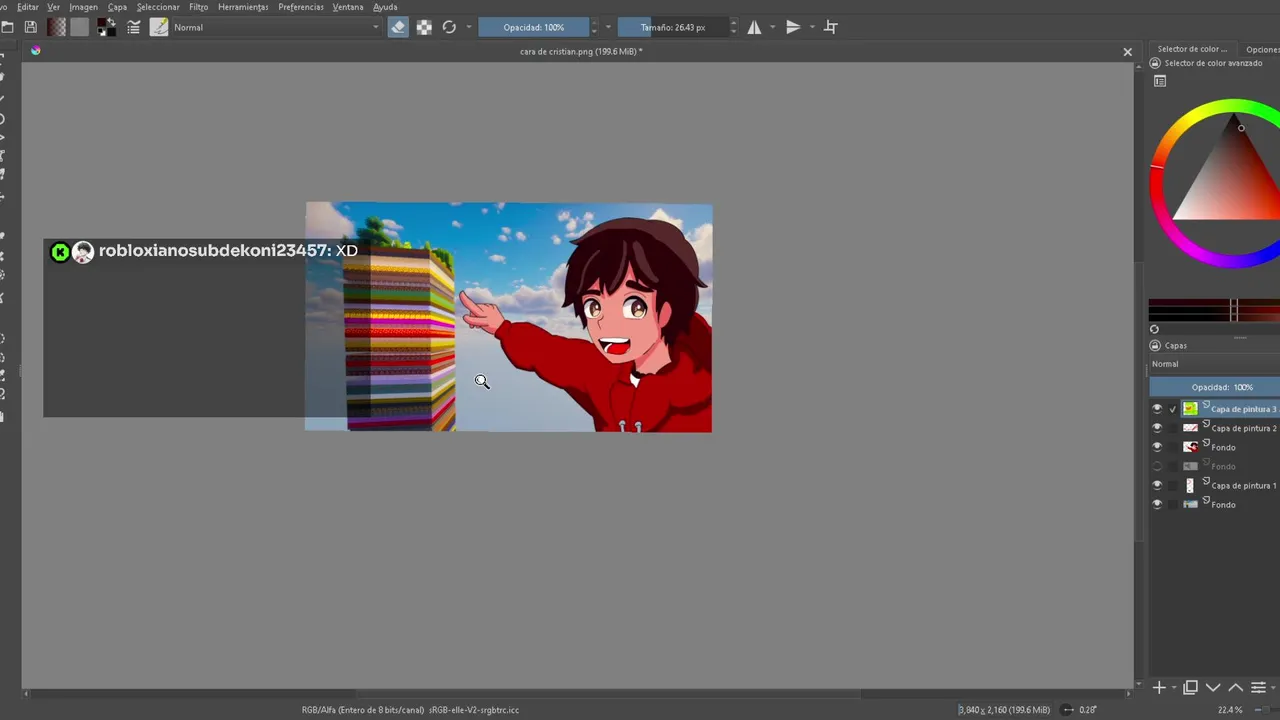The image size is (1280, 720).
Task: Select Capa de pintura 1 layer
Action: click(x=1243, y=485)
